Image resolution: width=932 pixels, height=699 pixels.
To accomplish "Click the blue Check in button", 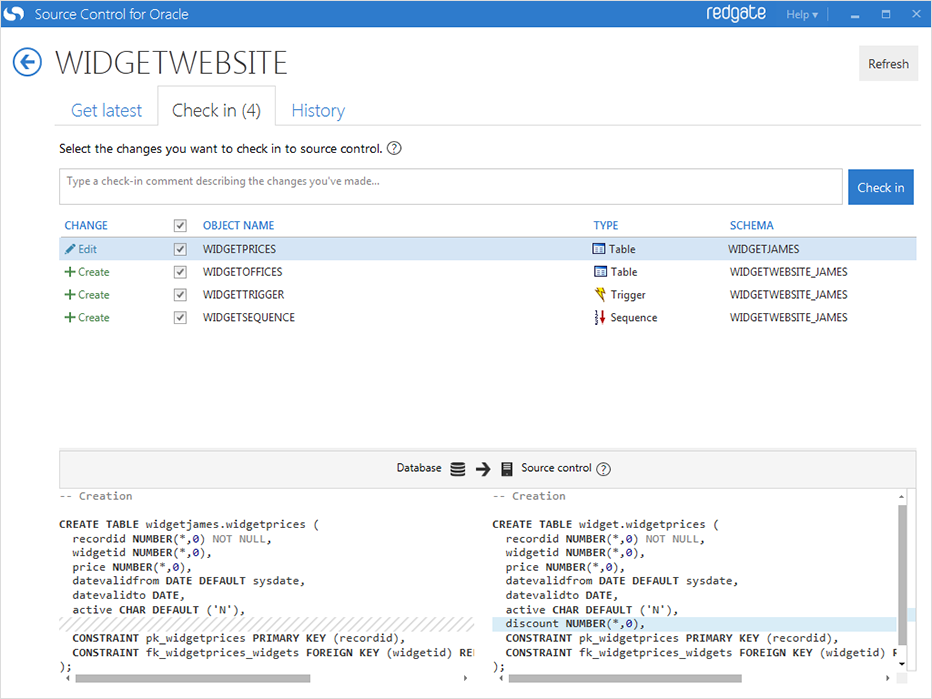I will pos(880,187).
